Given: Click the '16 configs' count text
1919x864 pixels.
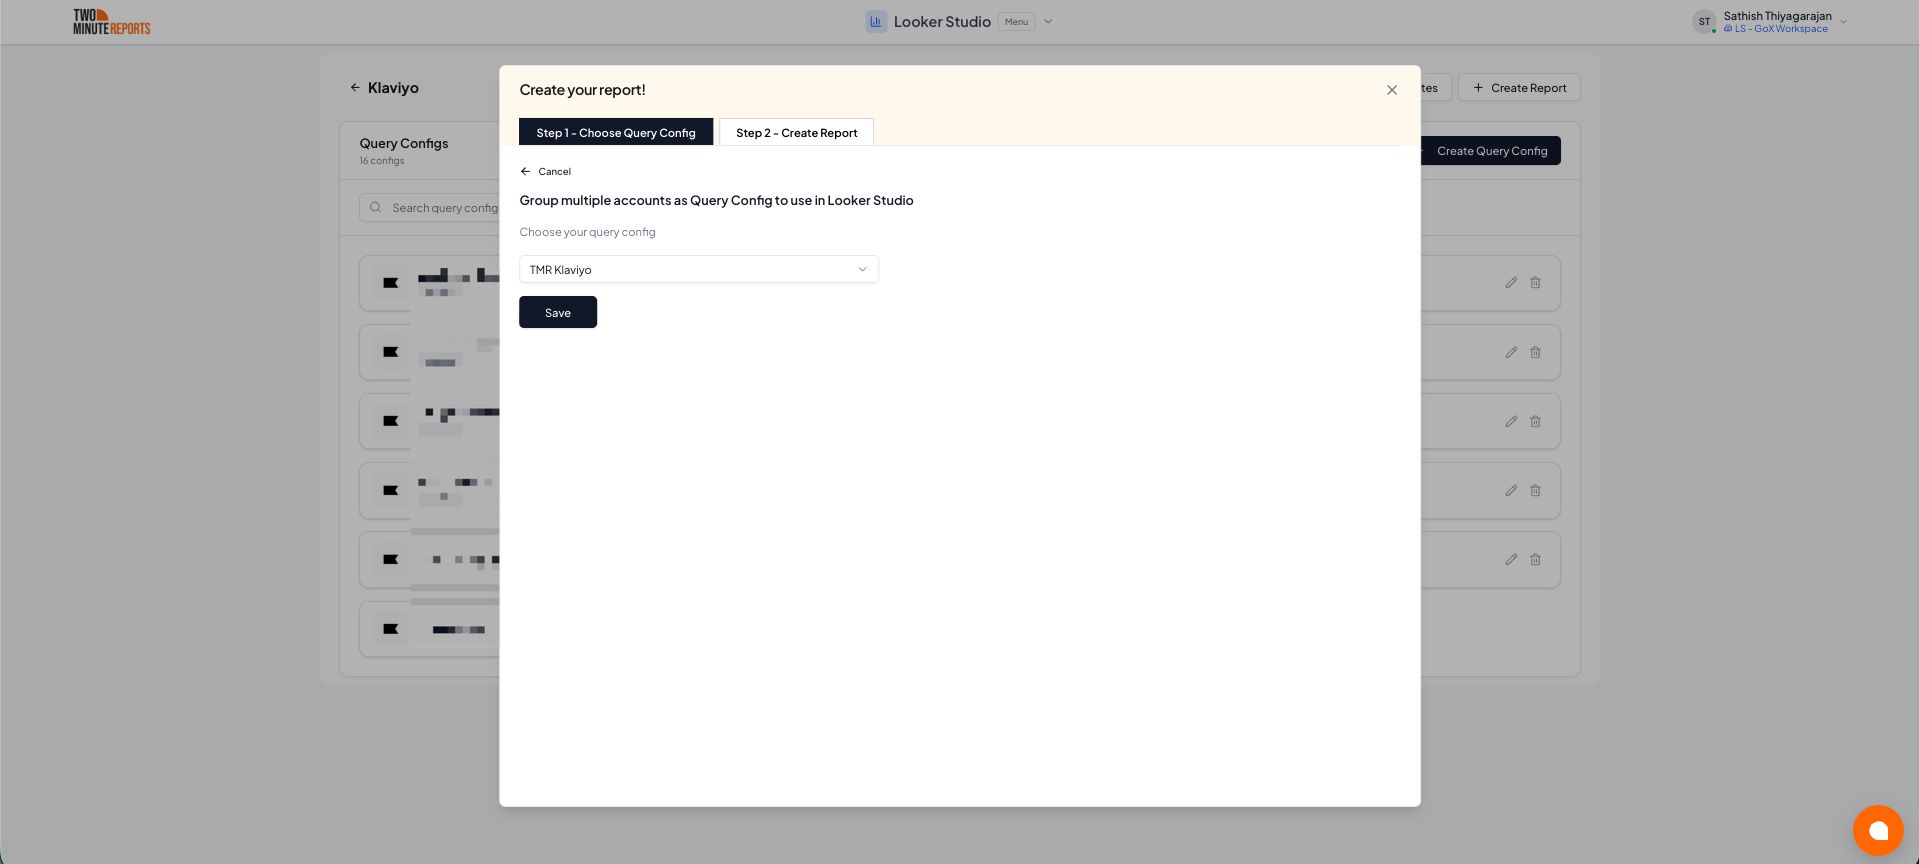Looking at the screenshot, I should (x=382, y=161).
